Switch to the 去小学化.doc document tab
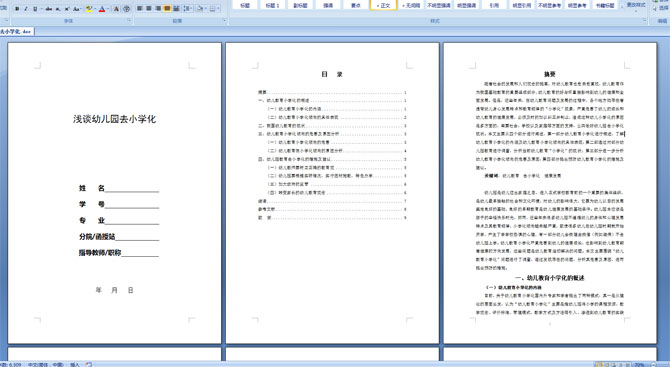The height and width of the screenshot is (367, 670). [16, 32]
